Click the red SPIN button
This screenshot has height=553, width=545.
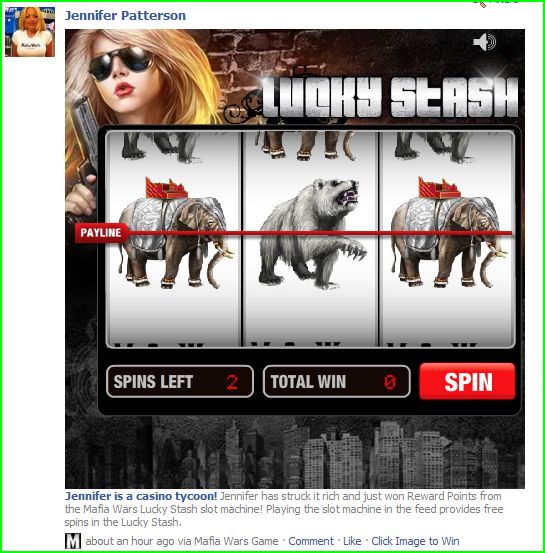[467, 382]
